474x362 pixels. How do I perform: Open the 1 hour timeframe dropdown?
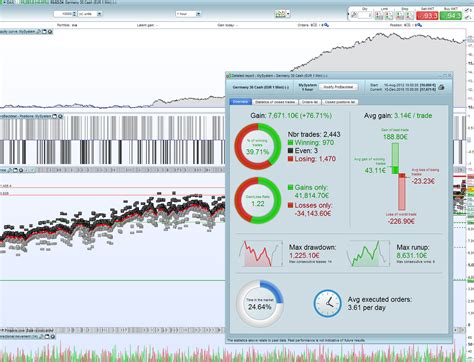coord(188,14)
